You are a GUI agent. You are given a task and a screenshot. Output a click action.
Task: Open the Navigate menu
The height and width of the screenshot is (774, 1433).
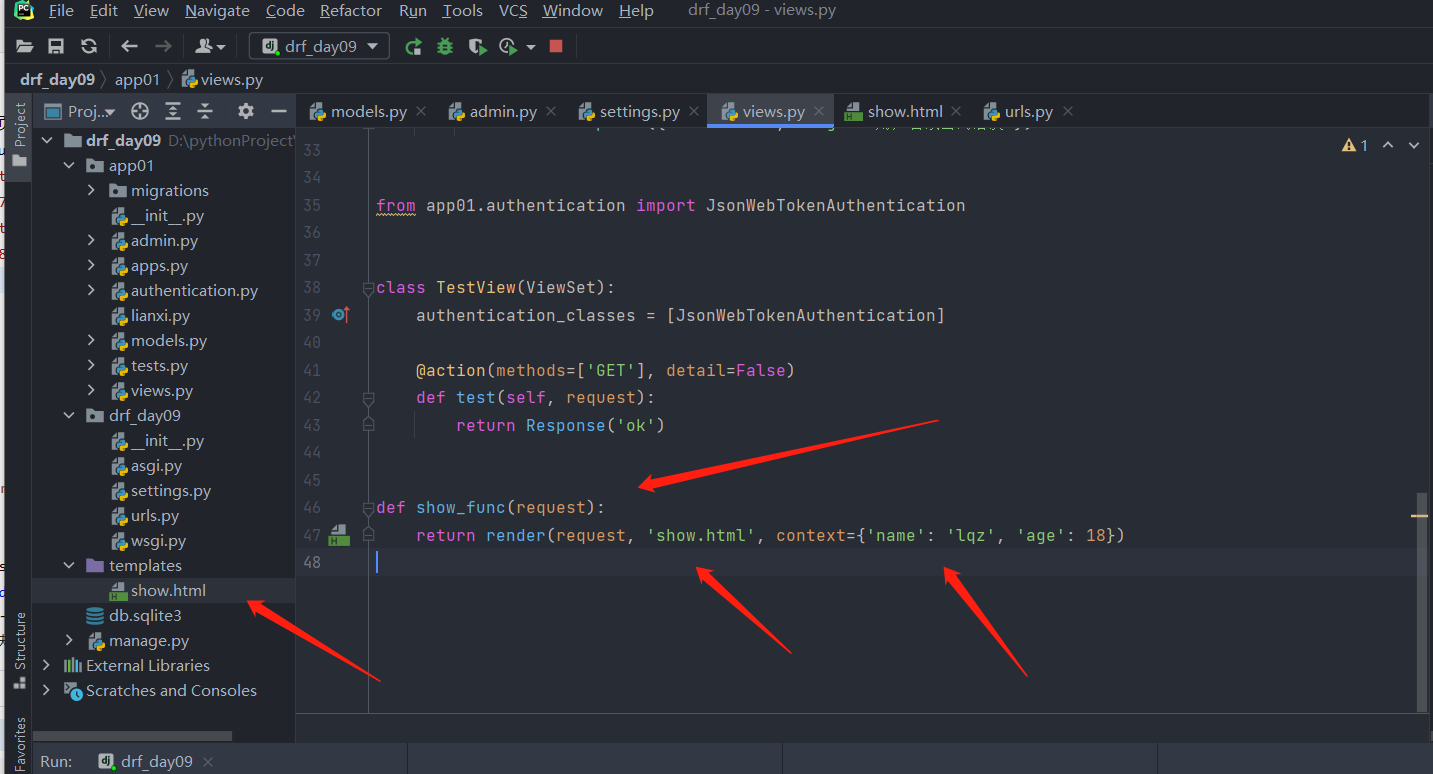click(x=217, y=11)
